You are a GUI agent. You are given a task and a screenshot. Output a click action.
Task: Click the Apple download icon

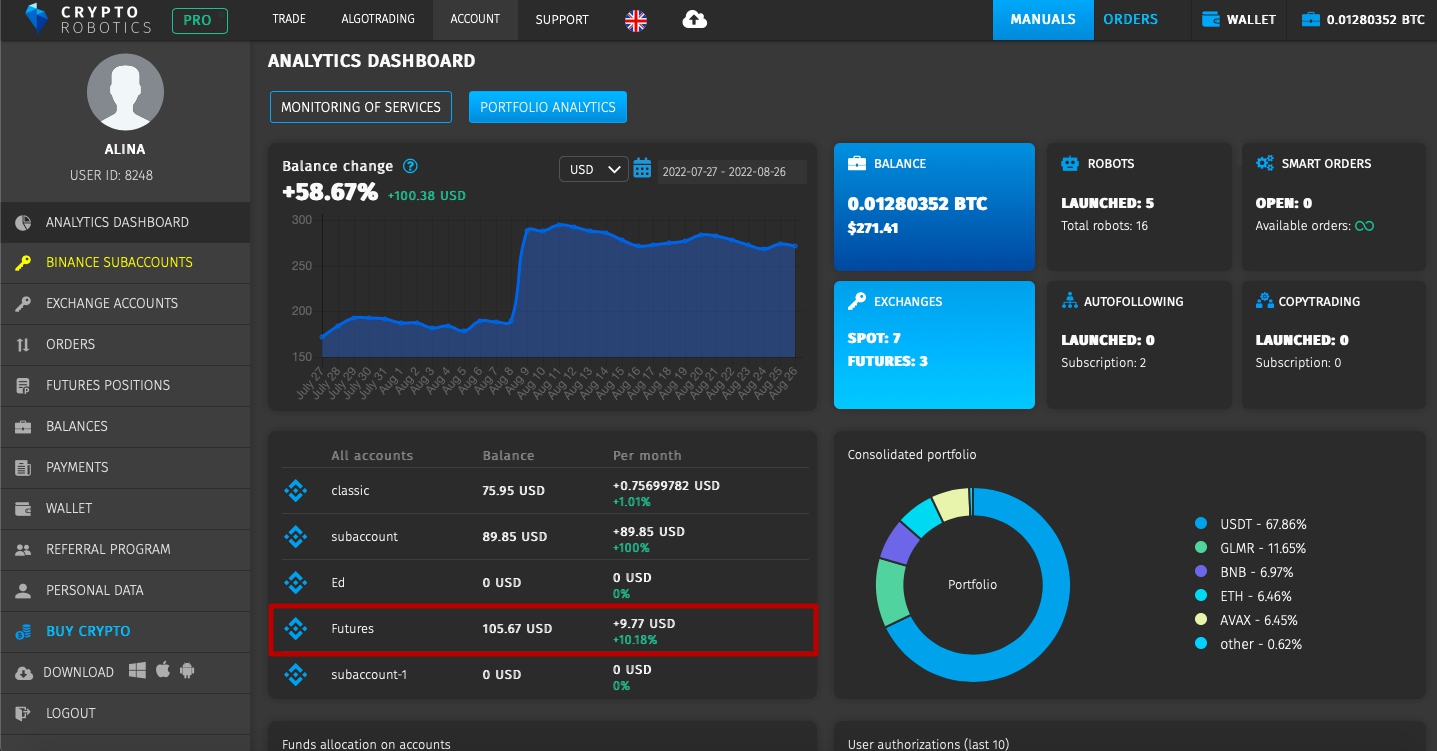[162, 671]
